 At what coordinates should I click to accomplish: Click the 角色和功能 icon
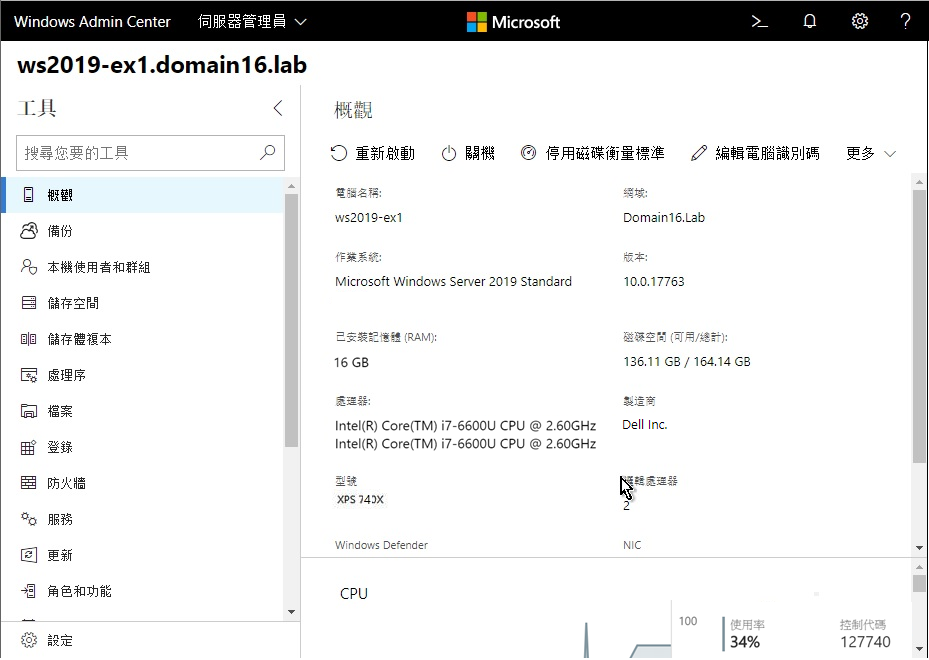pyautogui.click(x=28, y=591)
